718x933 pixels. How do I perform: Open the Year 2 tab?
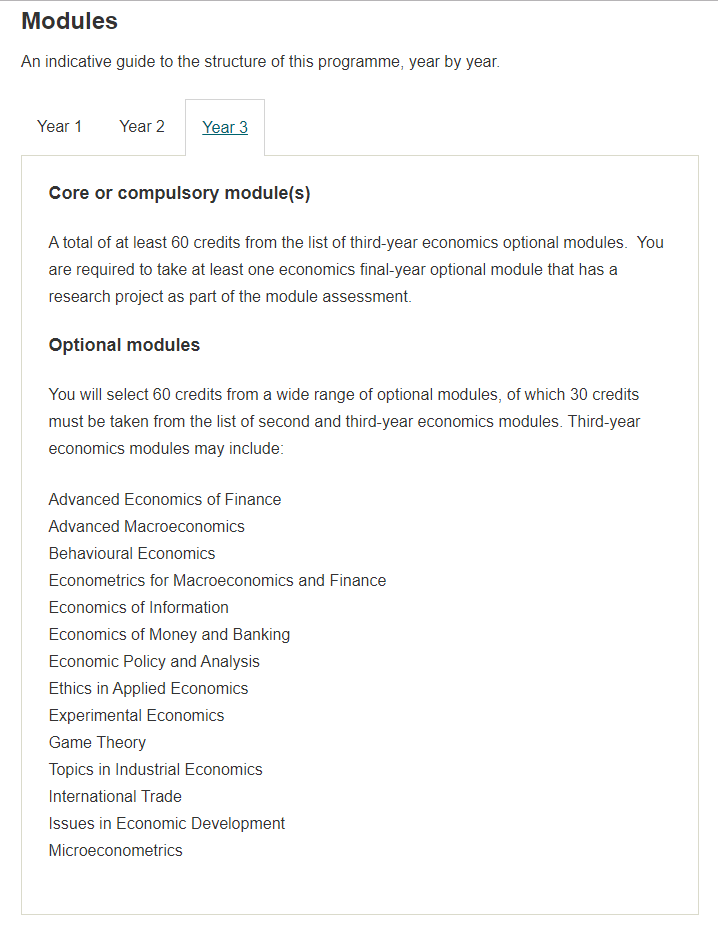(142, 127)
